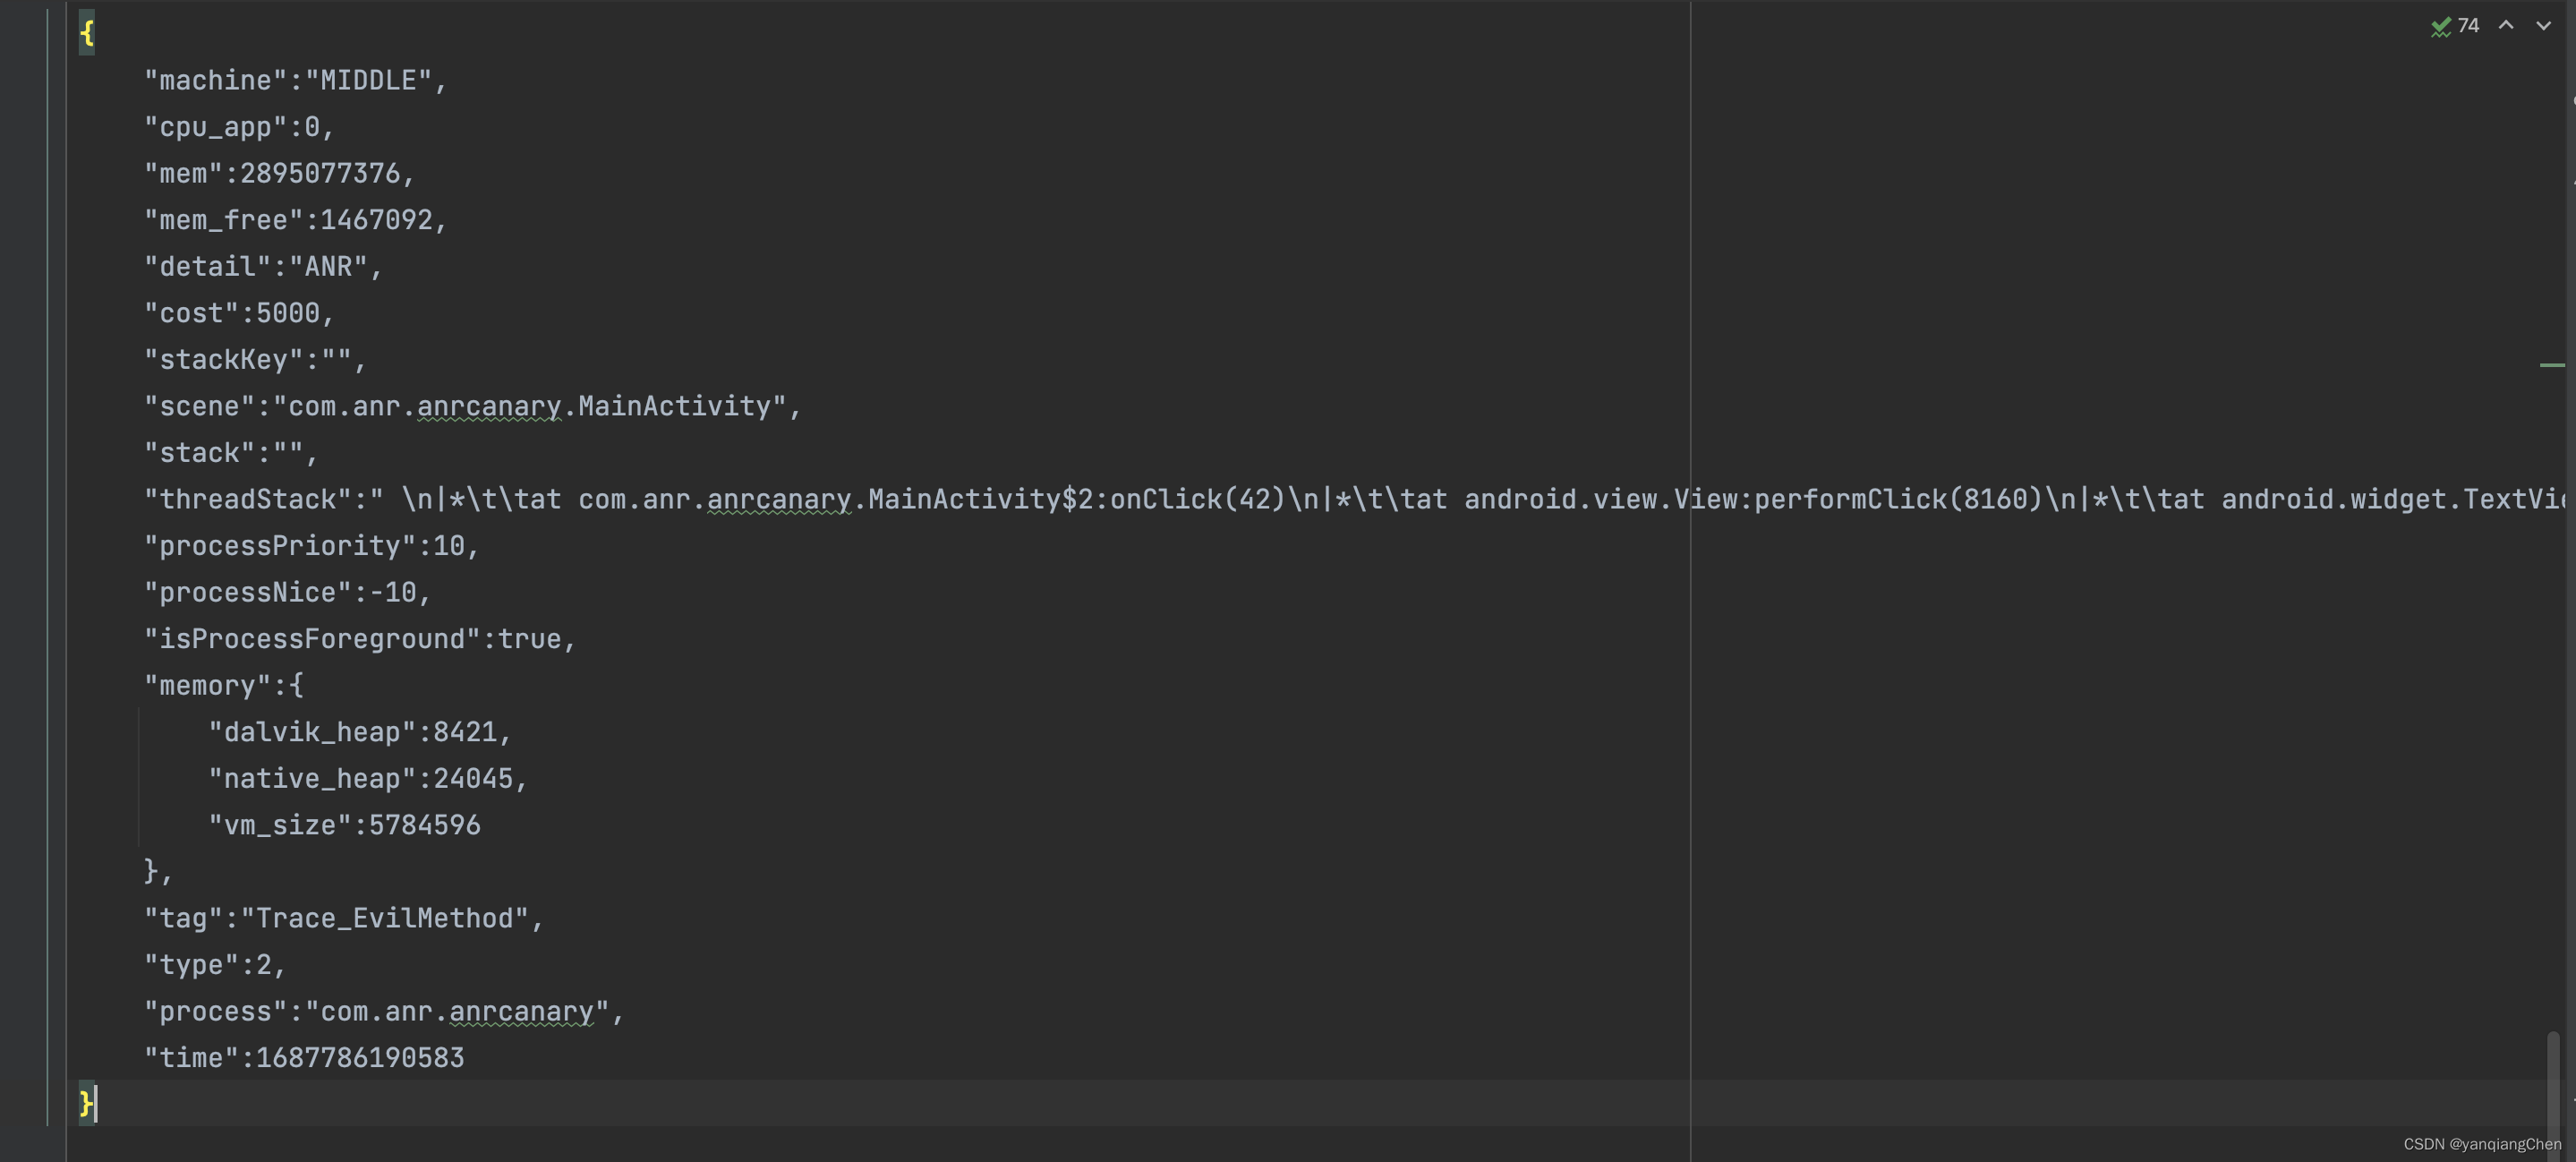Click the green stripe mark in error gutter
This screenshot has height=1162, width=2576.
pos(2552,365)
